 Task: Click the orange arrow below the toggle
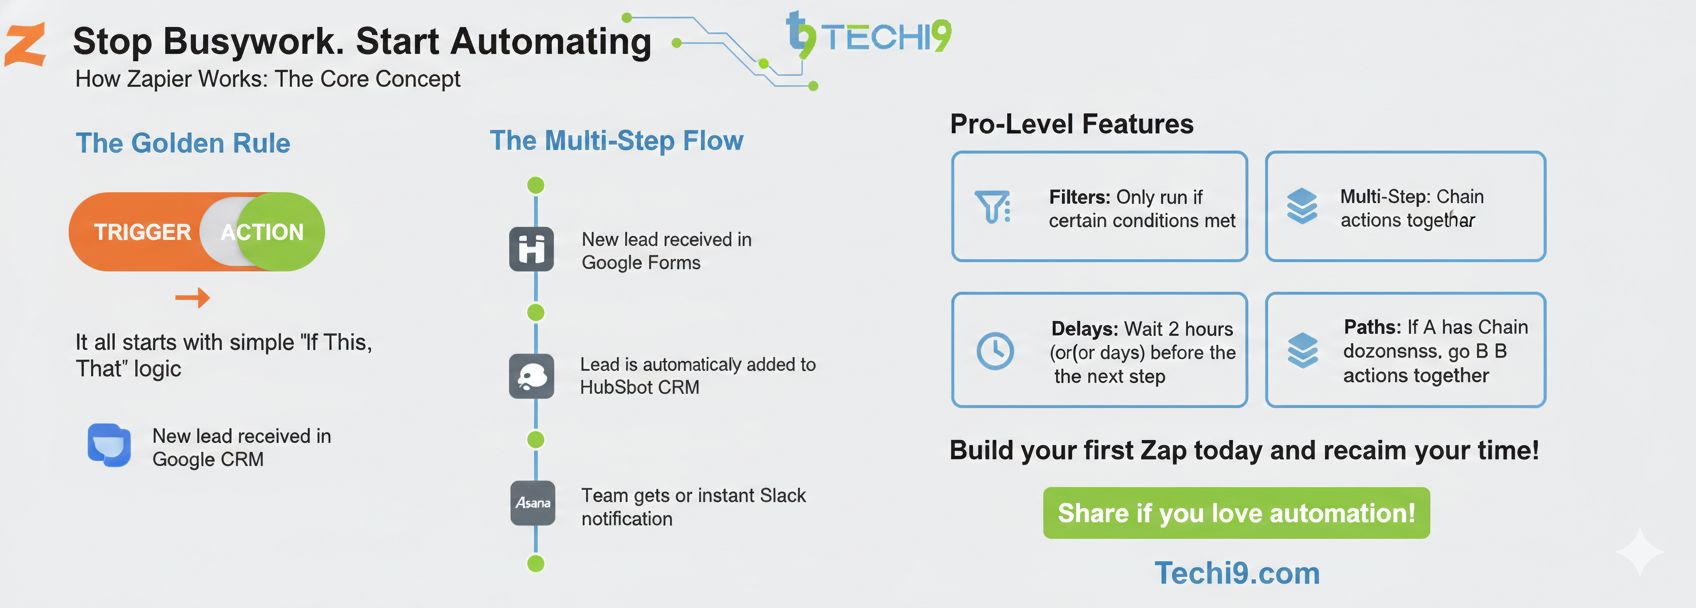(192, 297)
